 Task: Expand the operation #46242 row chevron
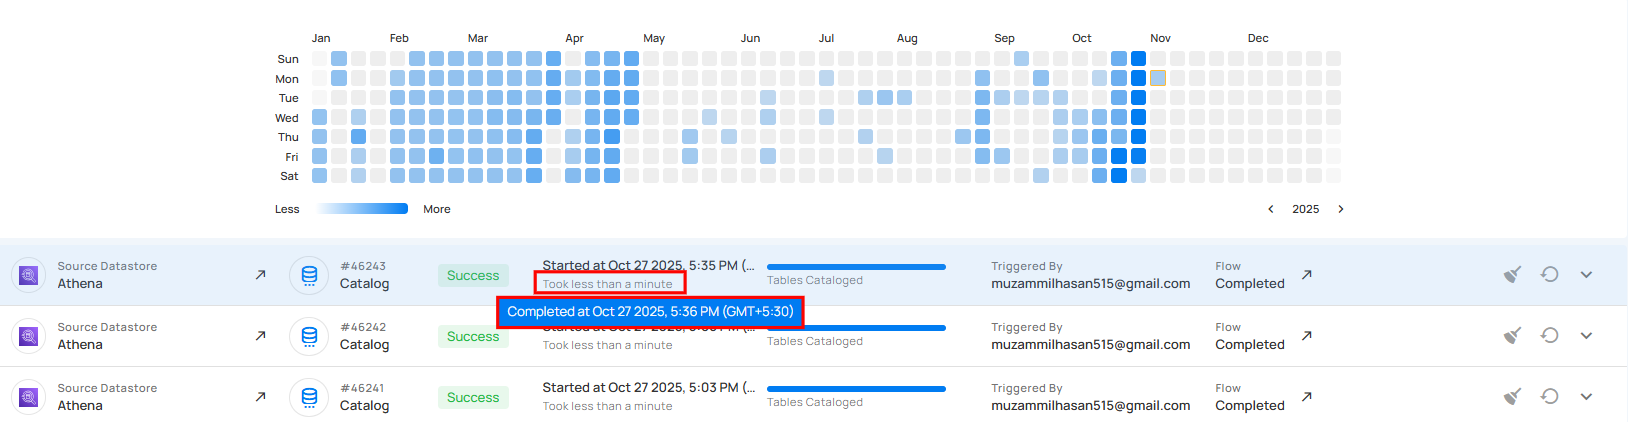[x=1586, y=336]
